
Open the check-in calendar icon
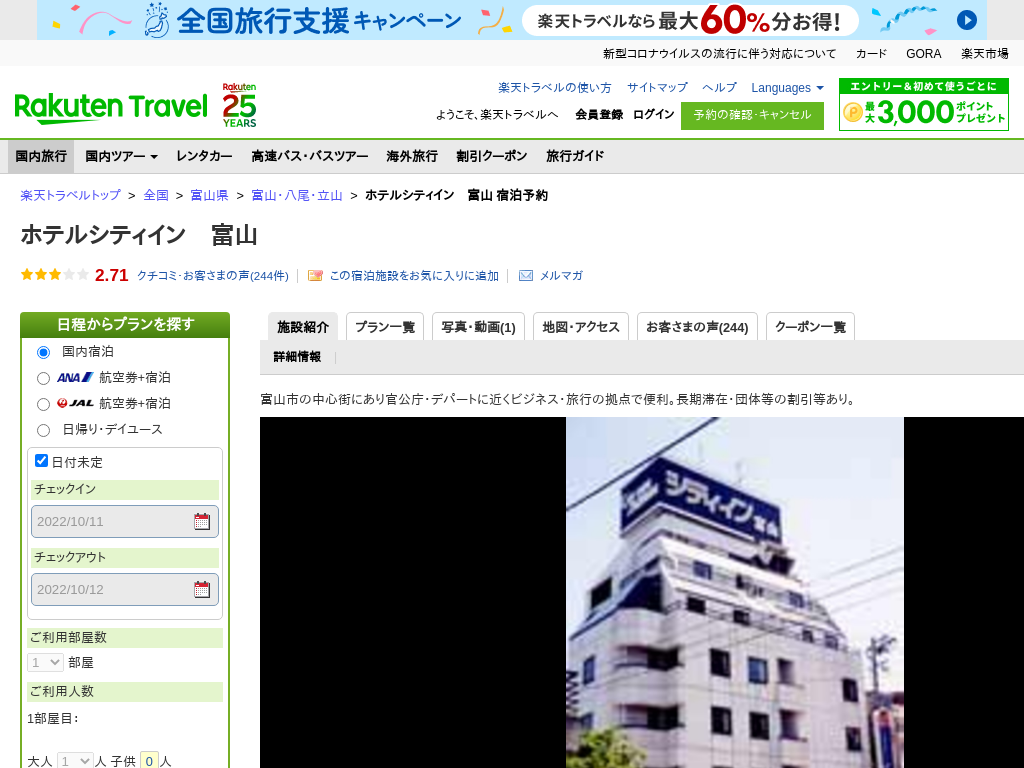202,521
